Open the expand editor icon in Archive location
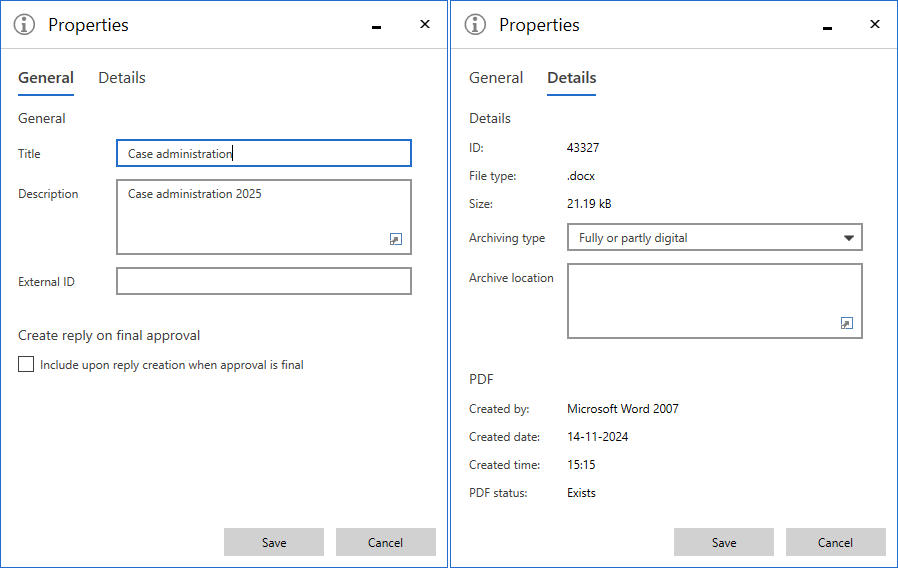Screen dimensions: 898x568 (847, 323)
